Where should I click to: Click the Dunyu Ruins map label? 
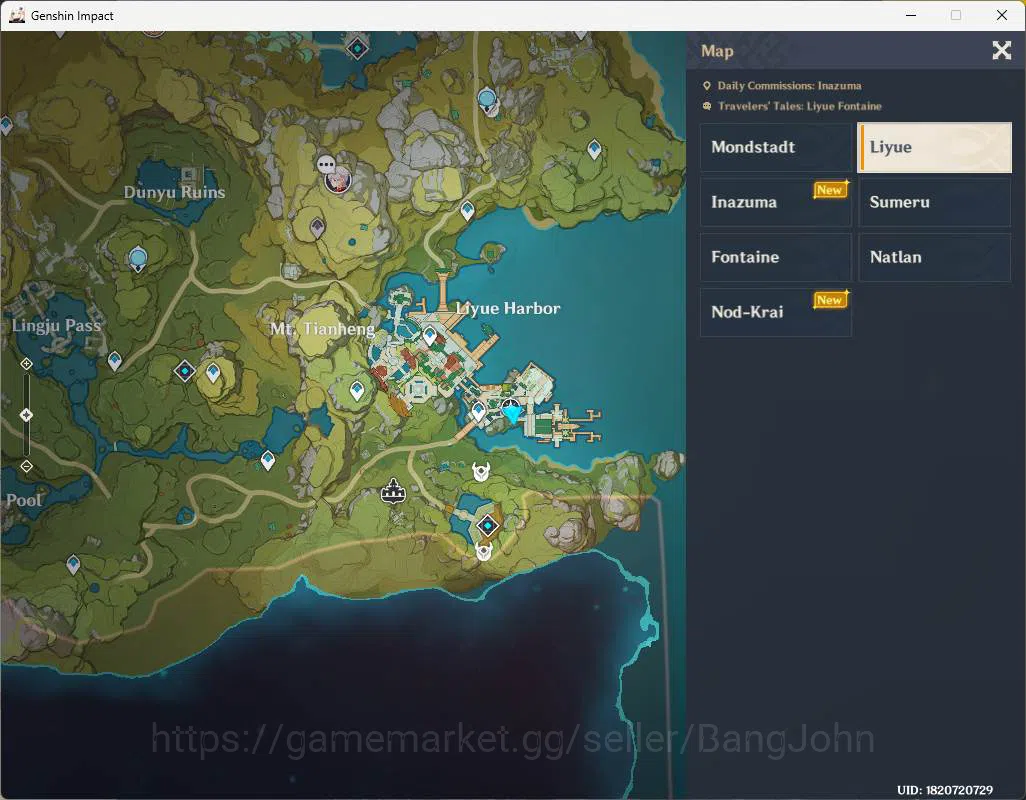[175, 192]
